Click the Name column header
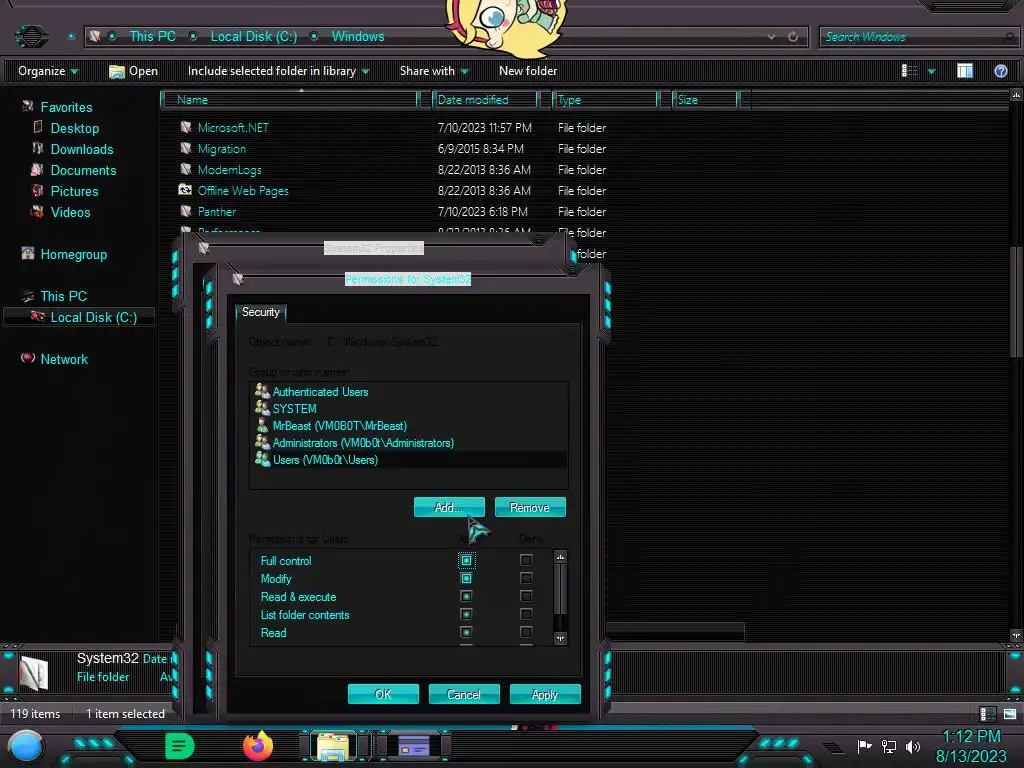The height and width of the screenshot is (768, 1024). pos(290,99)
